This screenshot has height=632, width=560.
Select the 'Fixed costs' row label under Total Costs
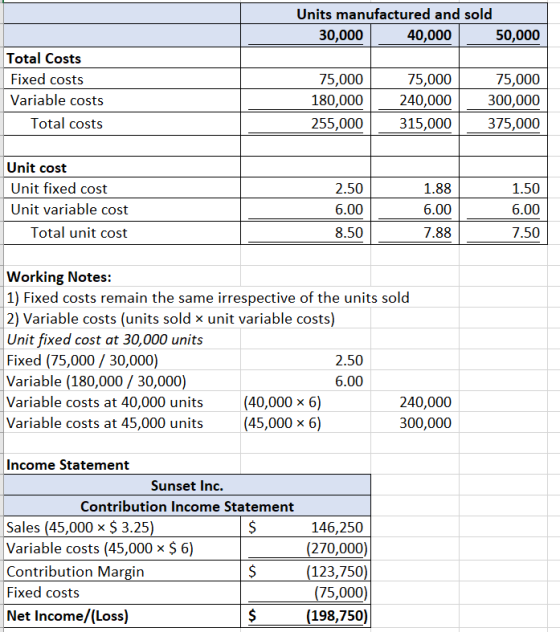(122, 79)
